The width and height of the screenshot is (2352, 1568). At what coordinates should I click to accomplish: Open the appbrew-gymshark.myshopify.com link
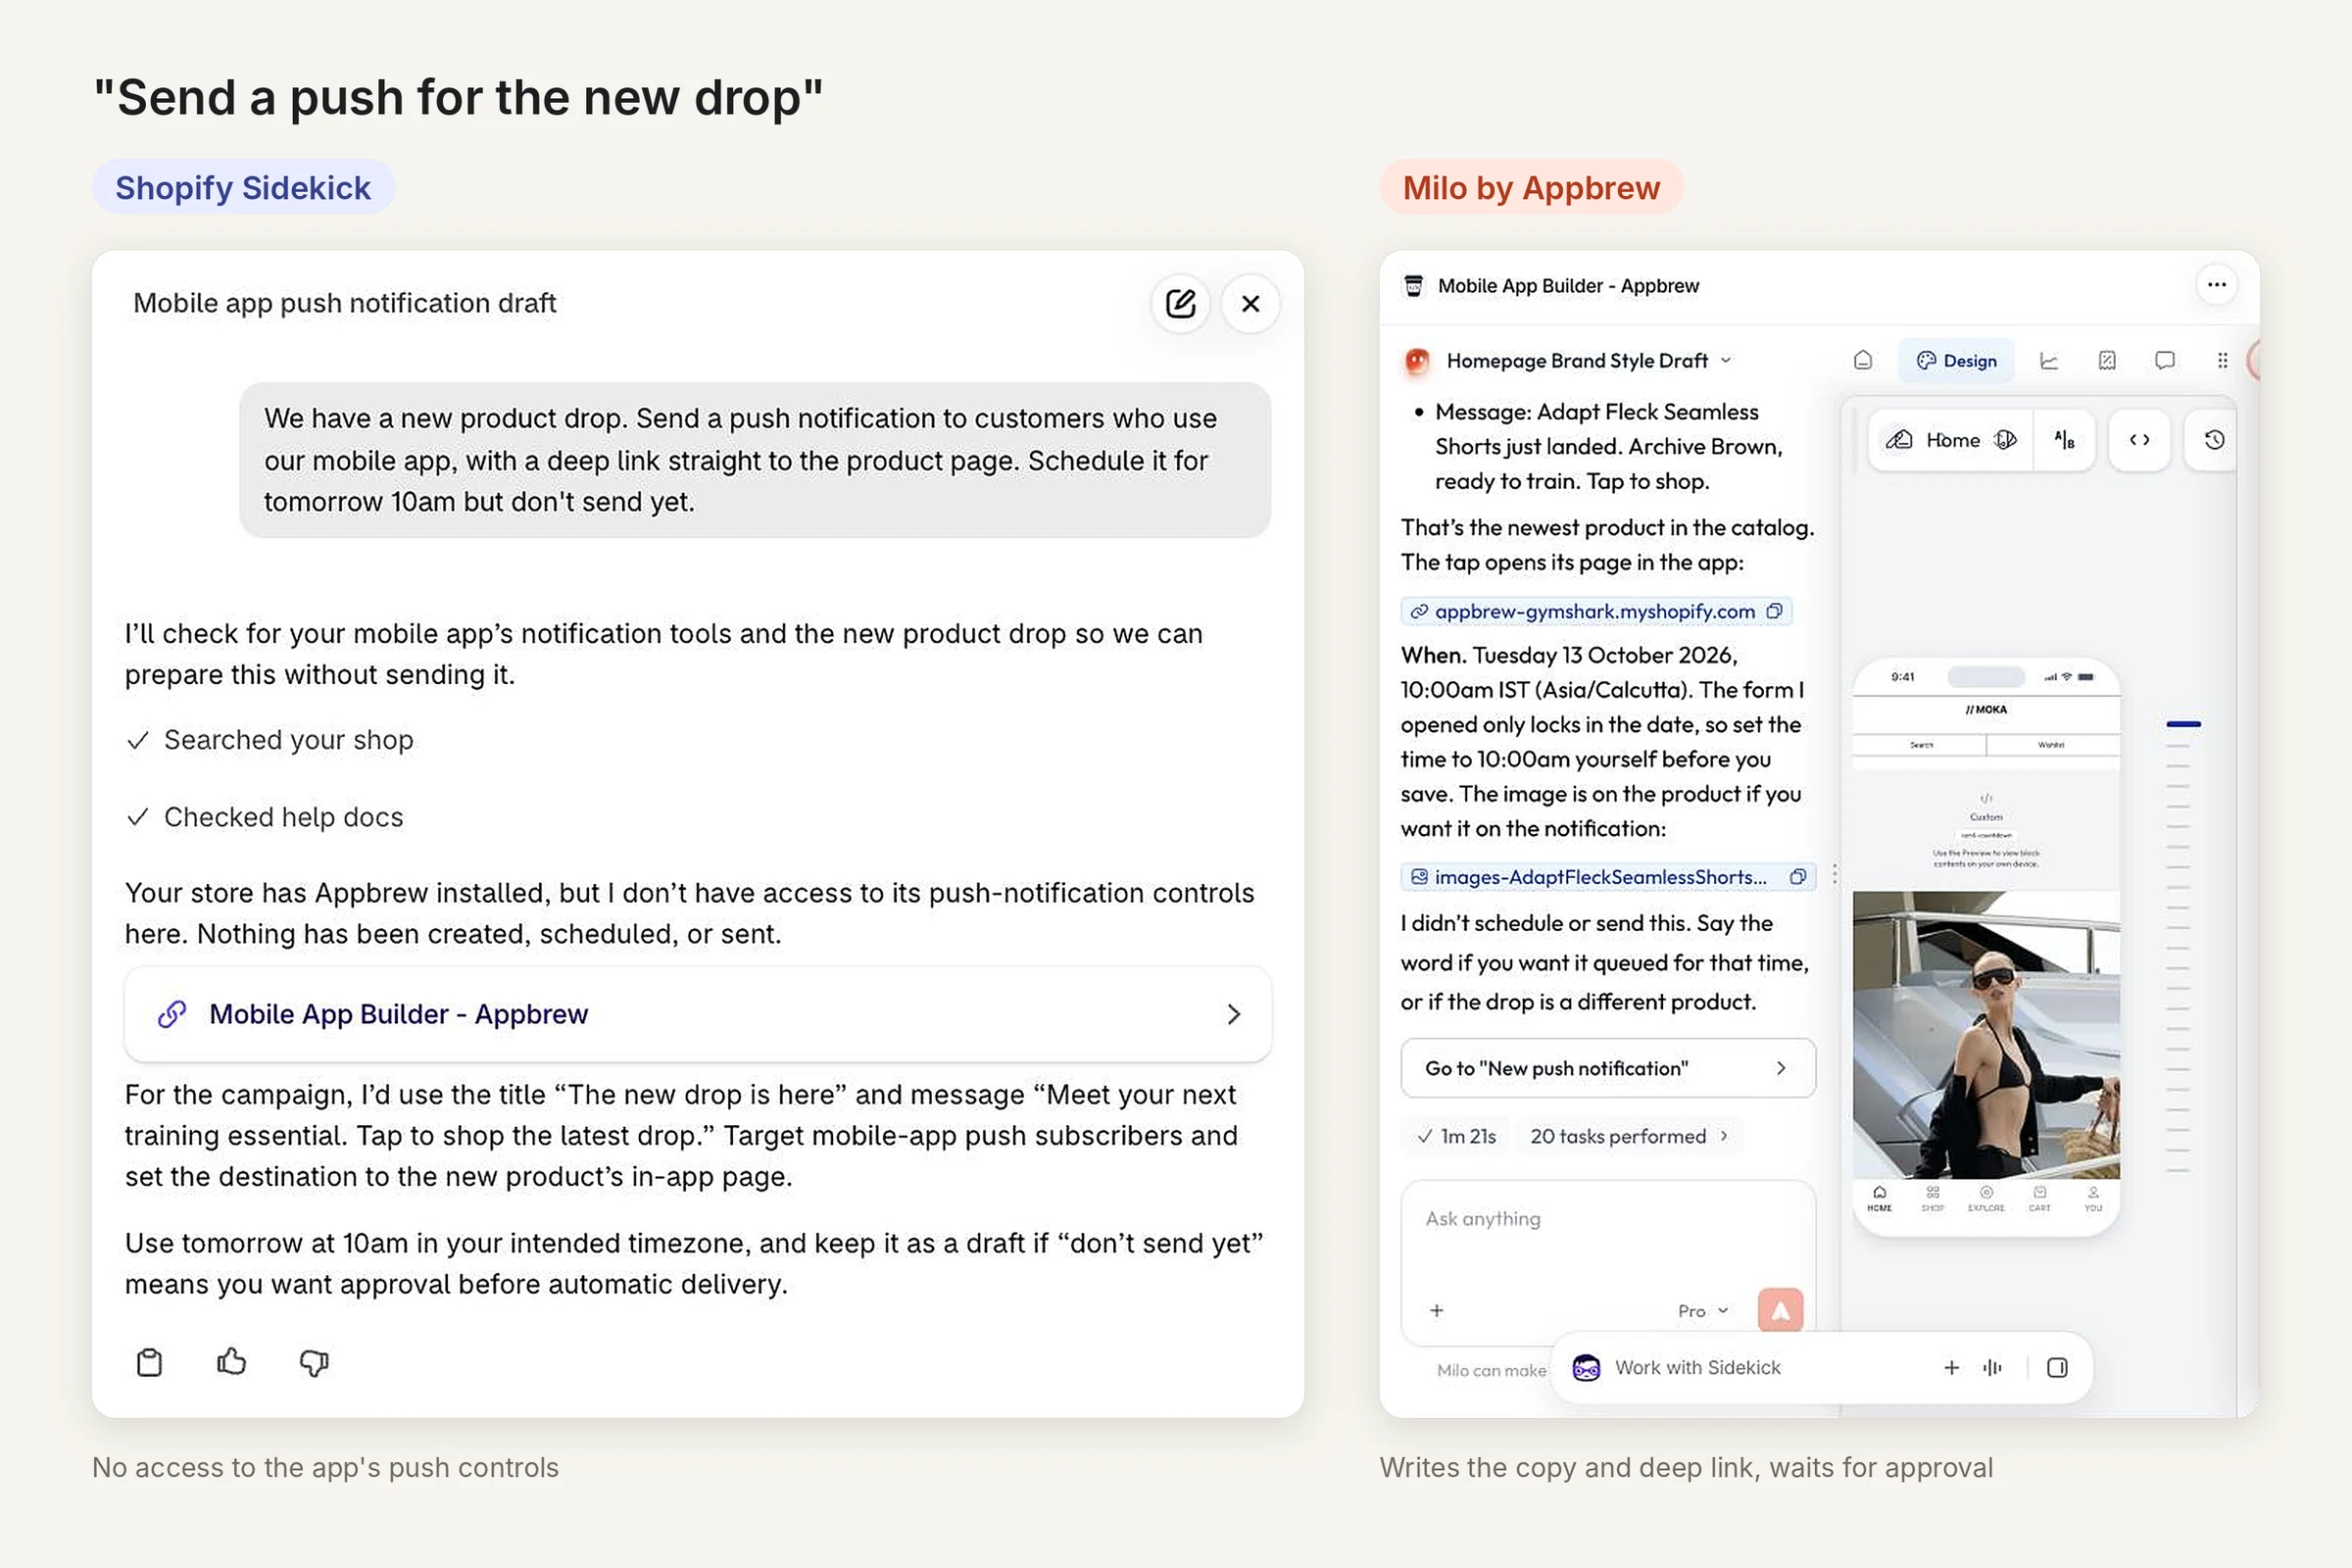point(1594,611)
